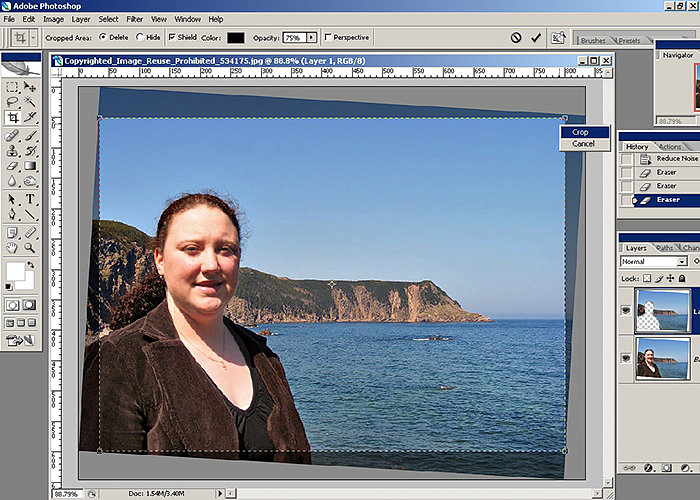This screenshot has height=500, width=700.
Task: Select the Crop tool in the toolbox
Action: [x=12, y=118]
